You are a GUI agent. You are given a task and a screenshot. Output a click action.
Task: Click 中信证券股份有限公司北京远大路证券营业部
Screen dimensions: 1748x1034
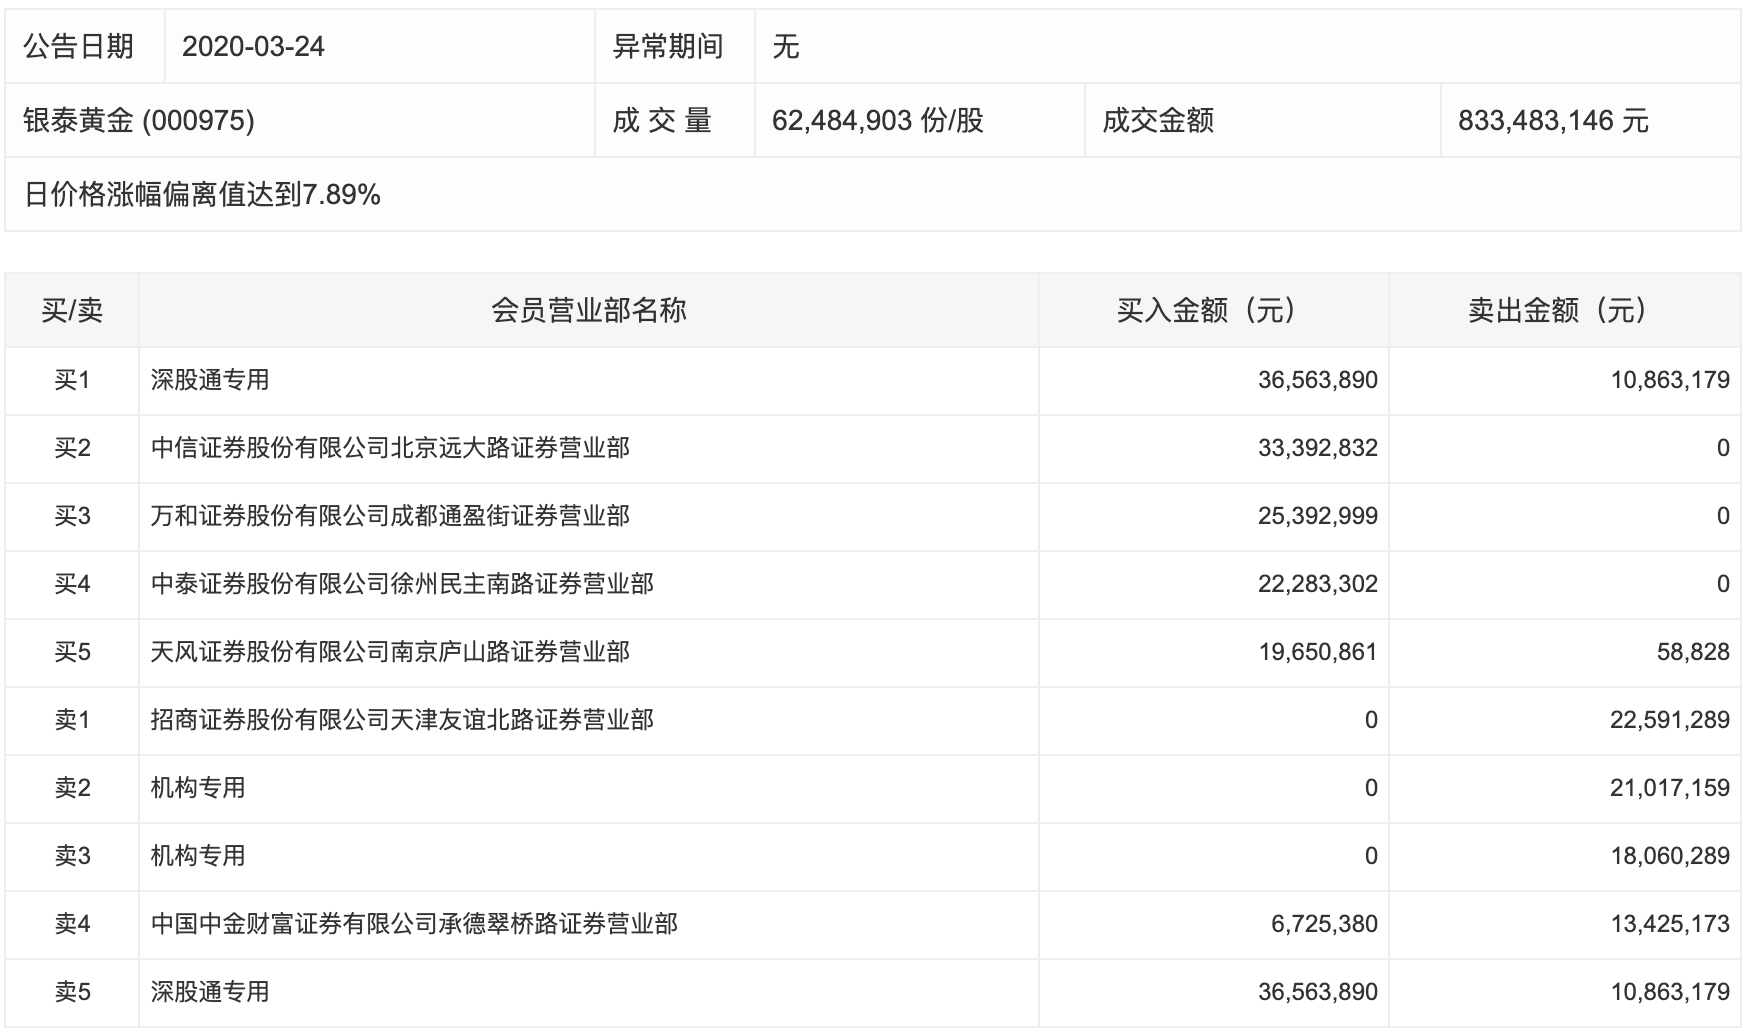pyautogui.click(x=390, y=448)
